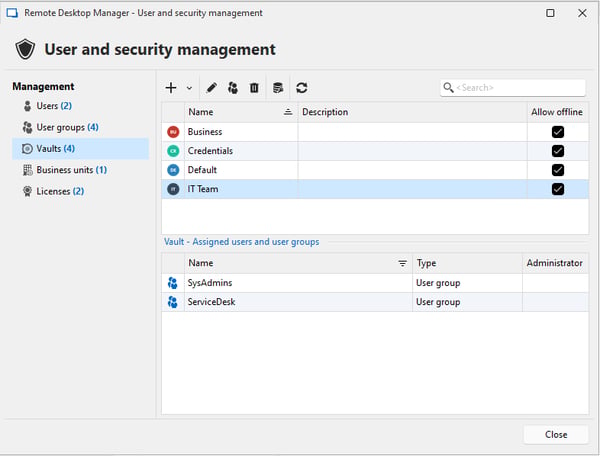Select the SysAdmins user group row
This screenshot has width=600, height=456.
click(375, 283)
